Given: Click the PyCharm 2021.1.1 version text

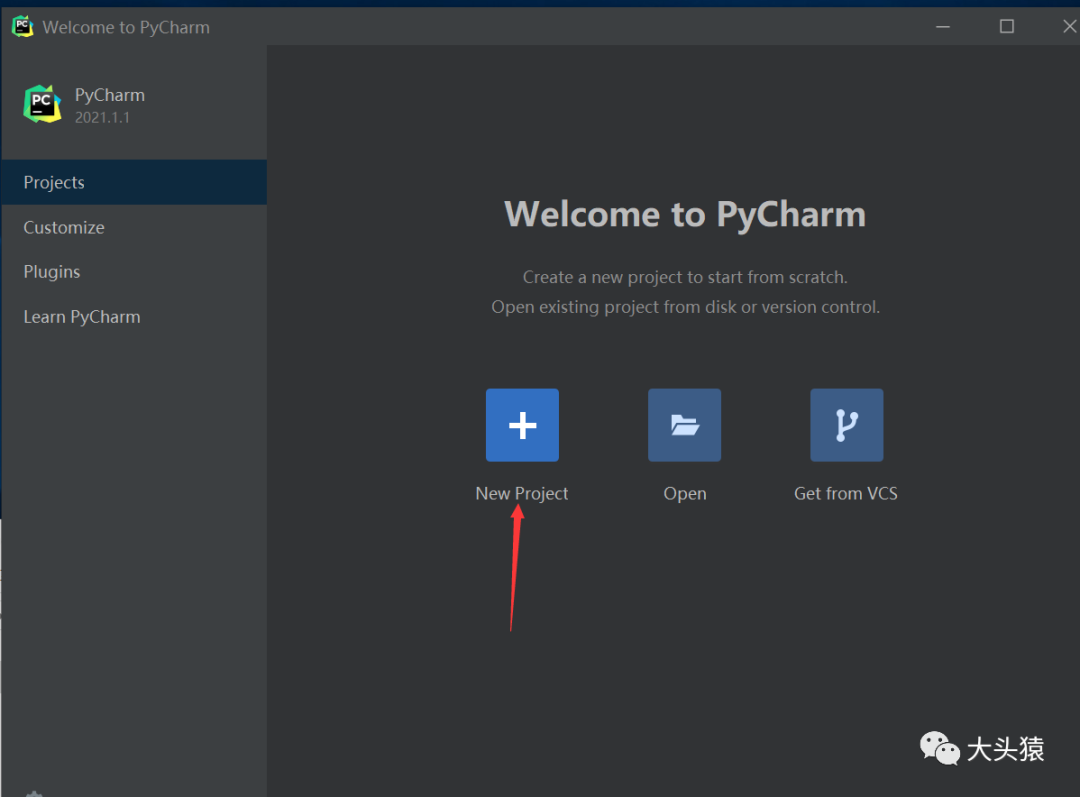Looking at the screenshot, I should [102, 118].
